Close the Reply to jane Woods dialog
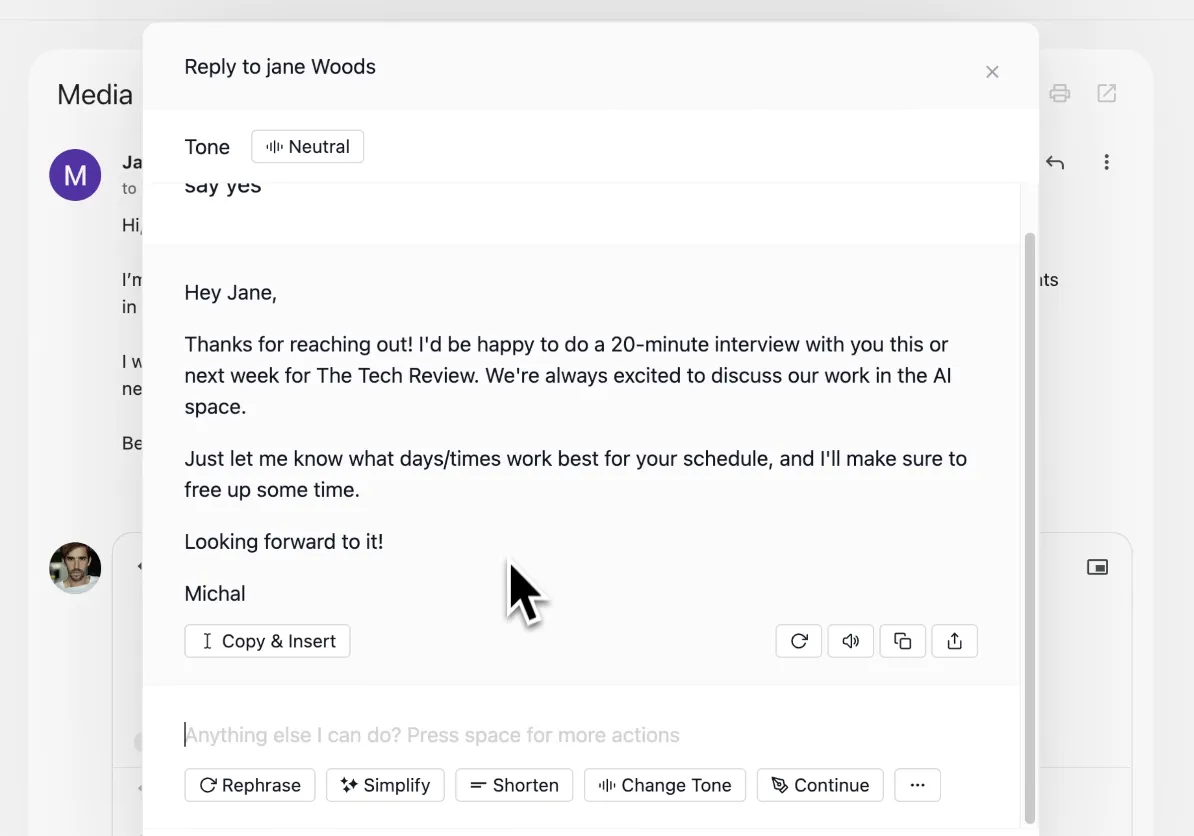Viewport: 1194px width, 836px height. pos(992,72)
